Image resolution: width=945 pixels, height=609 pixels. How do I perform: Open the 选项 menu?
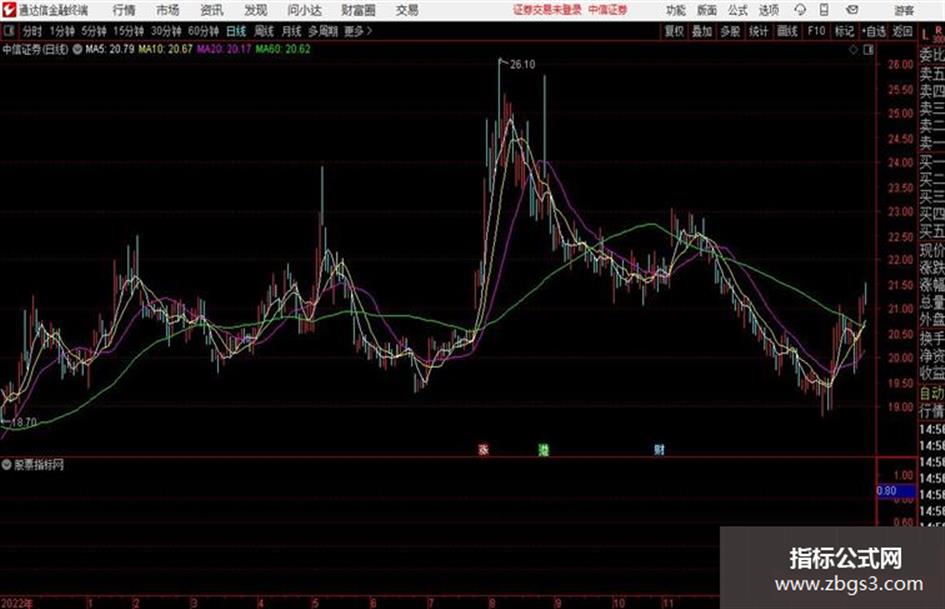coord(768,10)
